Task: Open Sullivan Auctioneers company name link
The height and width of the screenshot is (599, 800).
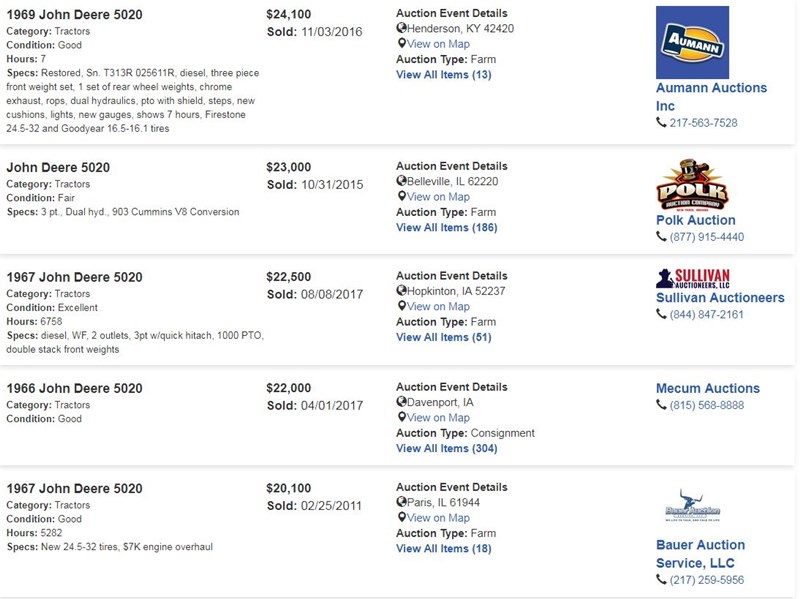Action: pyautogui.click(x=720, y=297)
